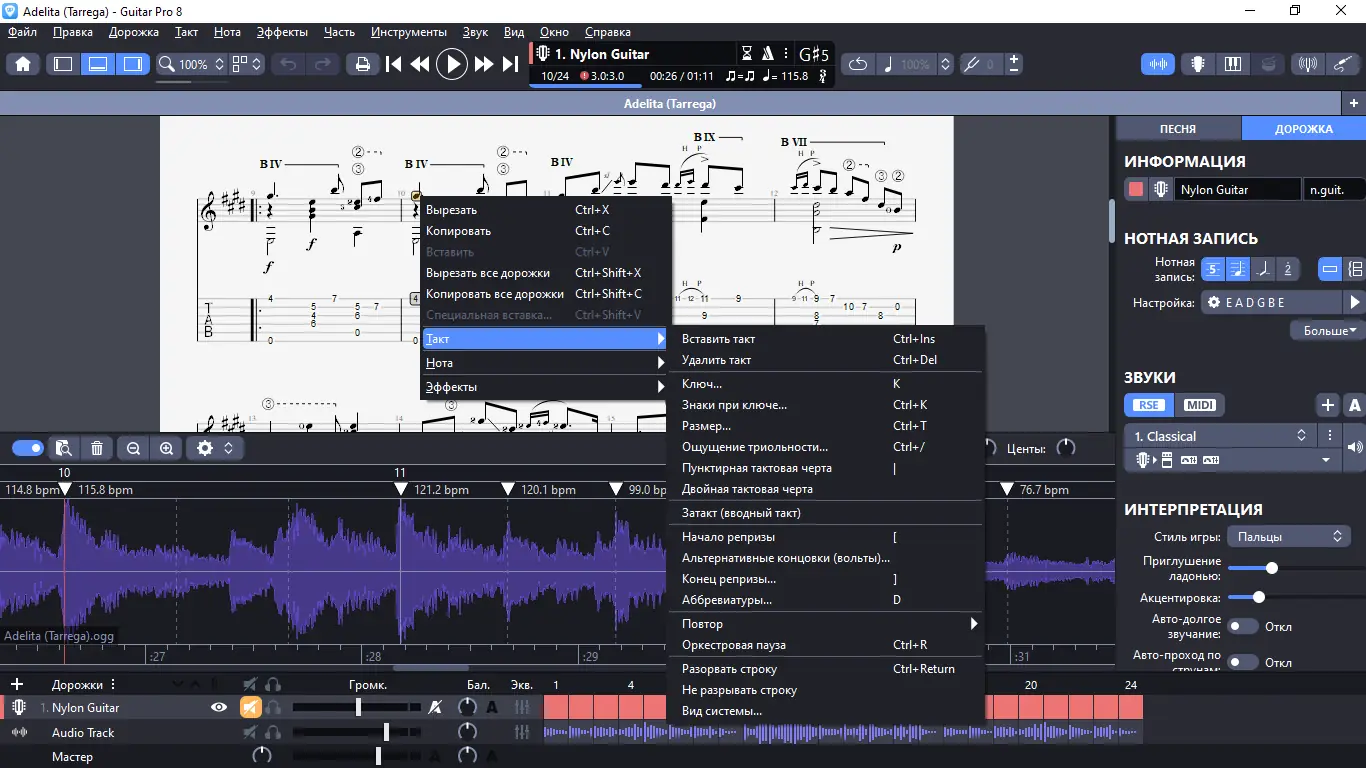The height and width of the screenshot is (768, 1366).
Task: Switch to the ПЕСНЯ tab
Action: [1177, 129]
